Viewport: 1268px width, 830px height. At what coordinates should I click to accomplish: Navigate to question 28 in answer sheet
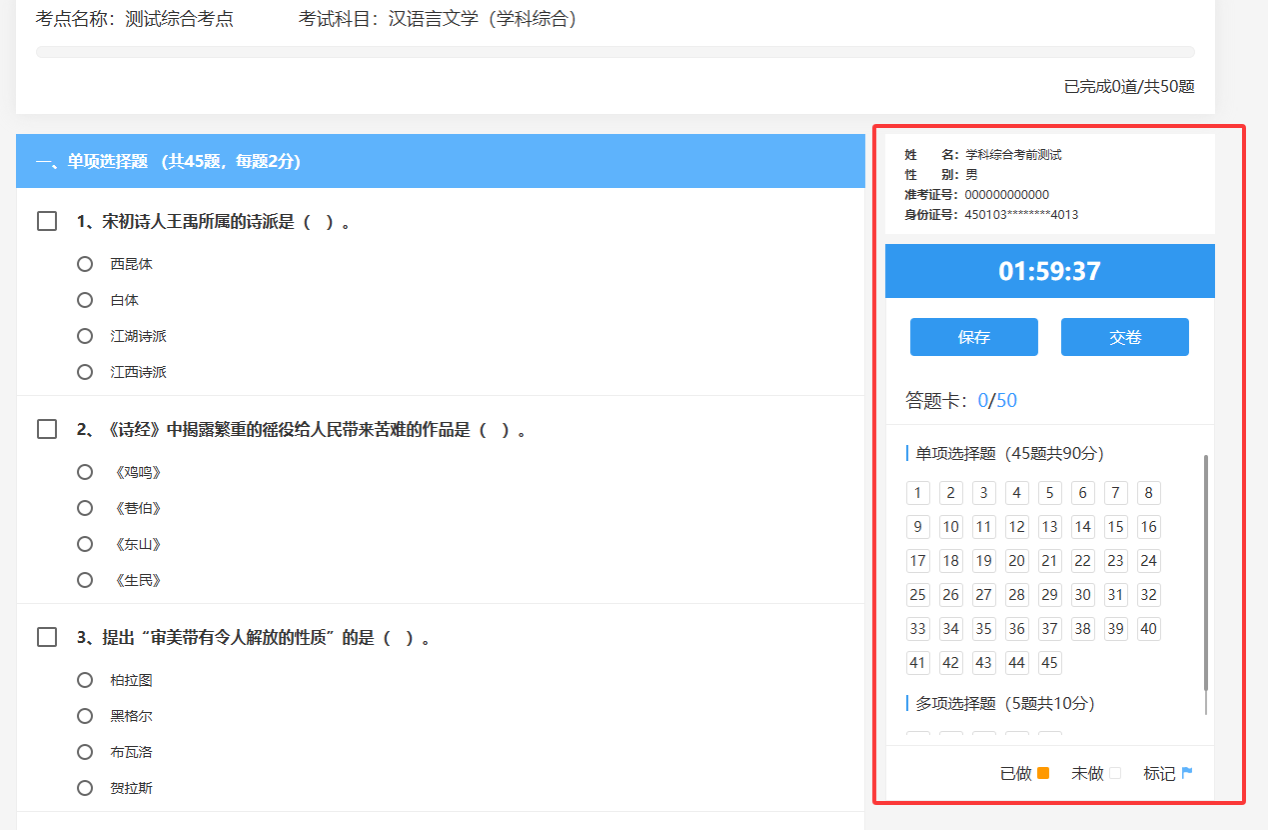coord(1016,595)
